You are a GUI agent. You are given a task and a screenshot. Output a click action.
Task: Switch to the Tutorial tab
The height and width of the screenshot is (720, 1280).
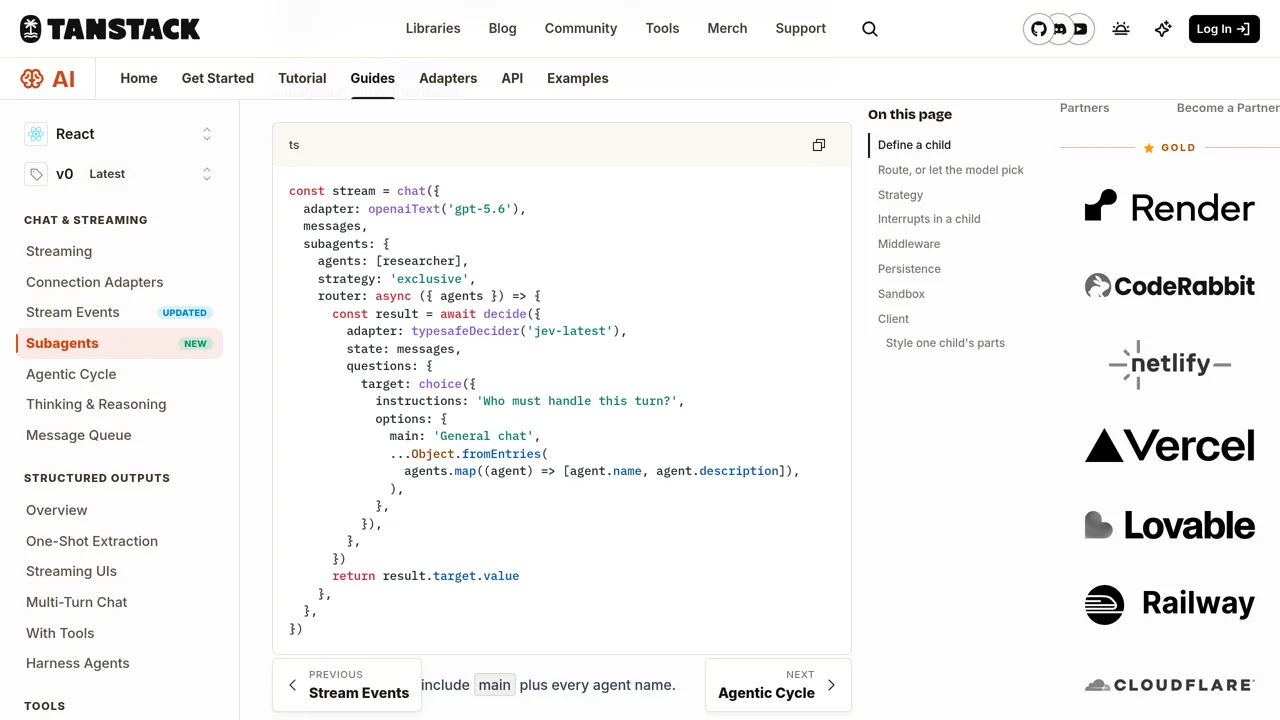302,78
